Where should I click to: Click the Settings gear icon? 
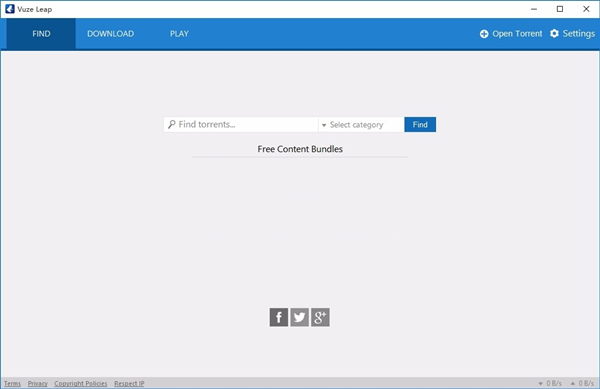coord(554,34)
